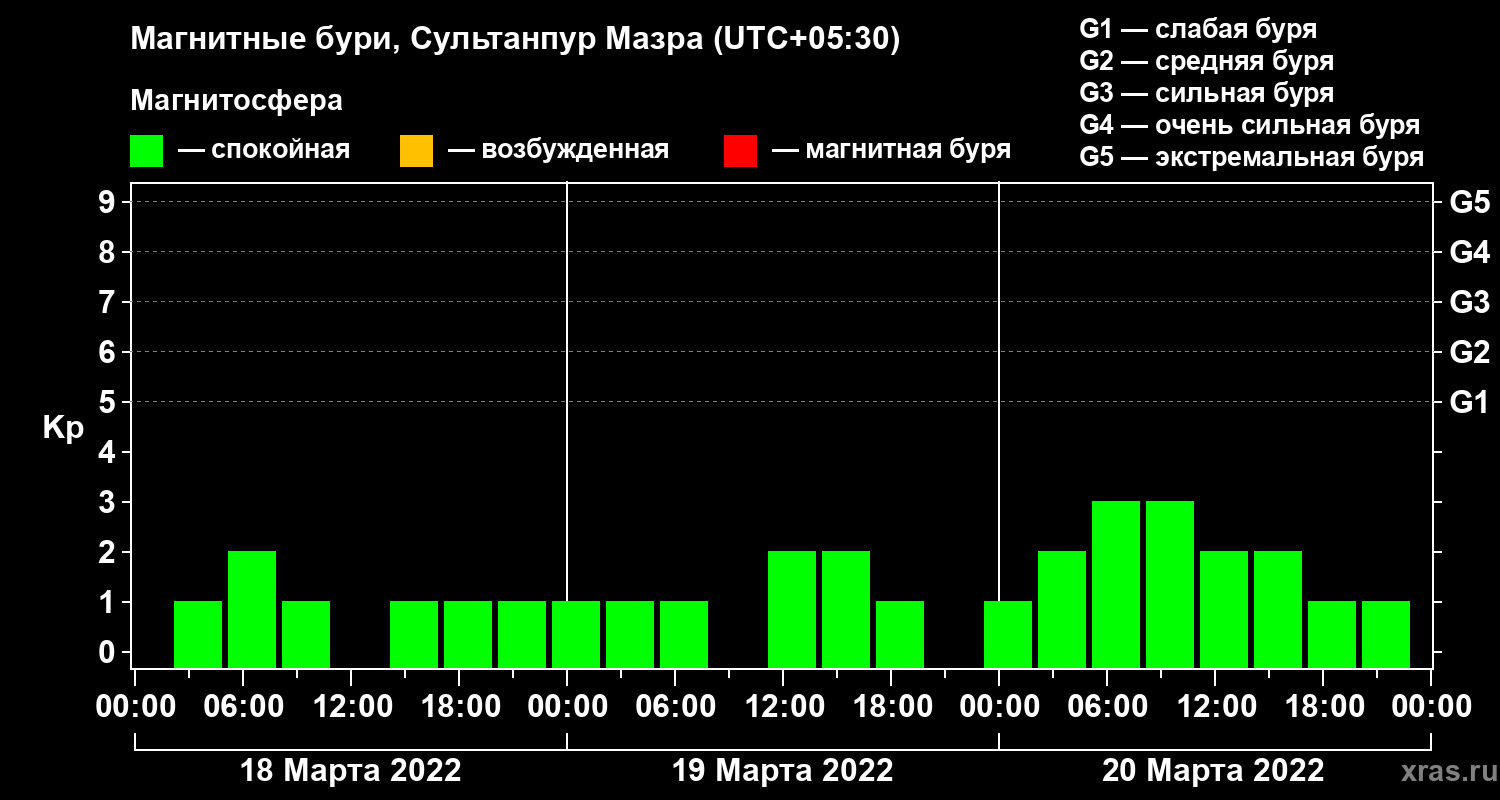Click the red 'магнитная буря' legend swatch

(x=740, y=151)
